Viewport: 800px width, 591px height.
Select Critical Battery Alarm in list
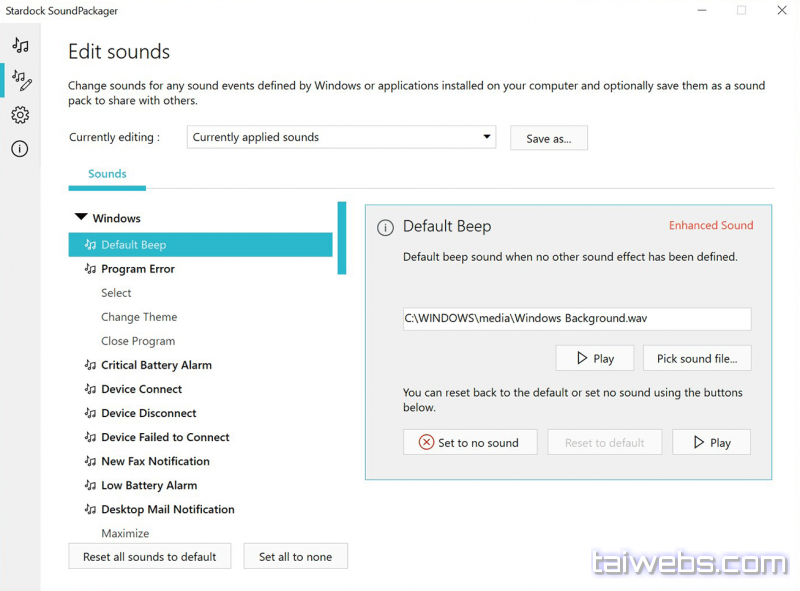[x=156, y=365]
